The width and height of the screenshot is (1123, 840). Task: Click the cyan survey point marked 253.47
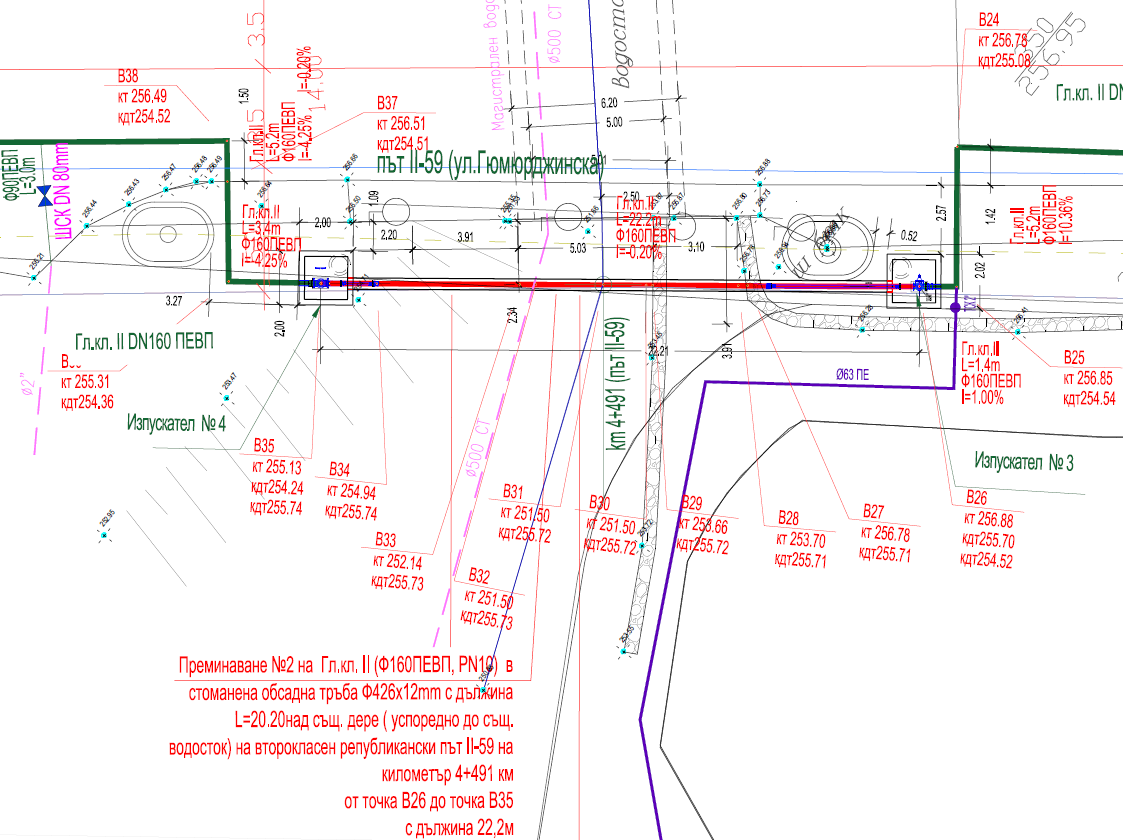(x=226, y=396)
